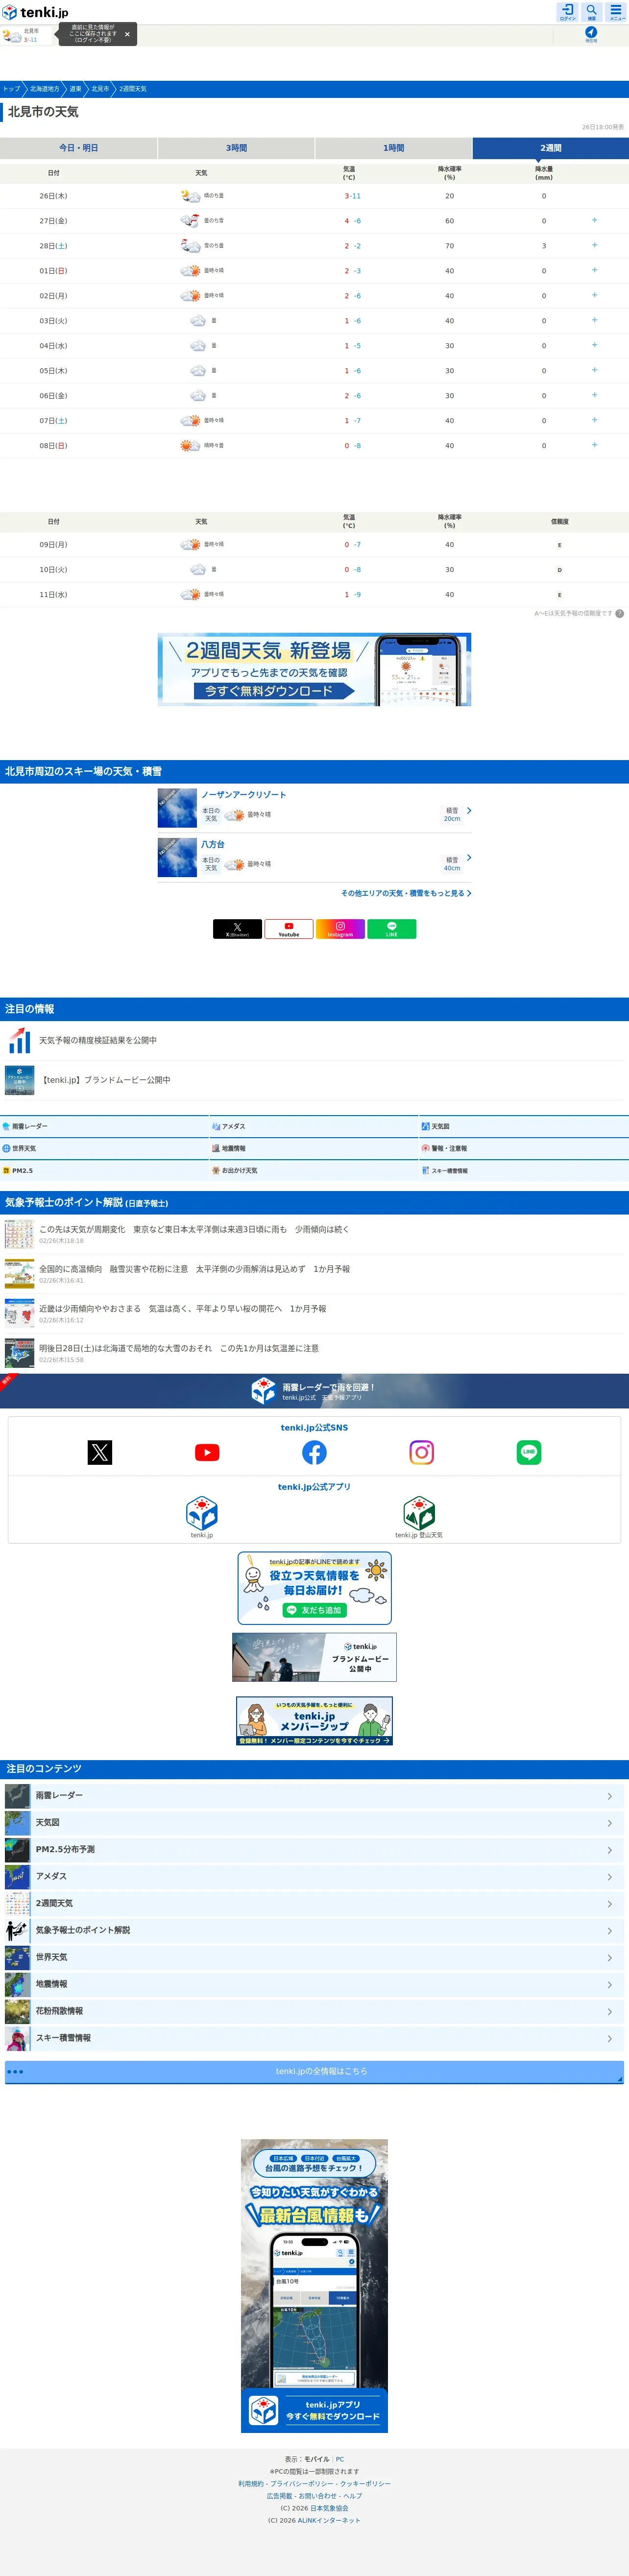Expand the 28日(土) forecast row

click(x=594, y=245)
